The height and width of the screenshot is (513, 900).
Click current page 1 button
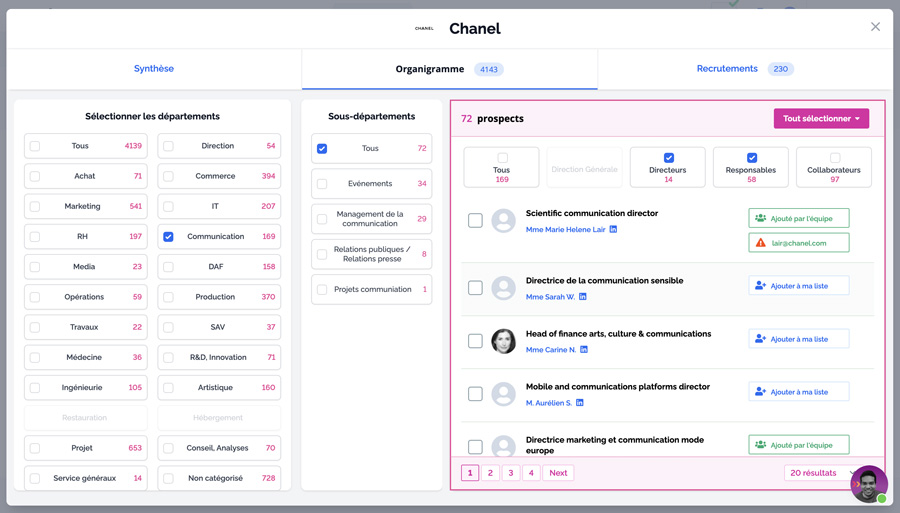point(470,473)
